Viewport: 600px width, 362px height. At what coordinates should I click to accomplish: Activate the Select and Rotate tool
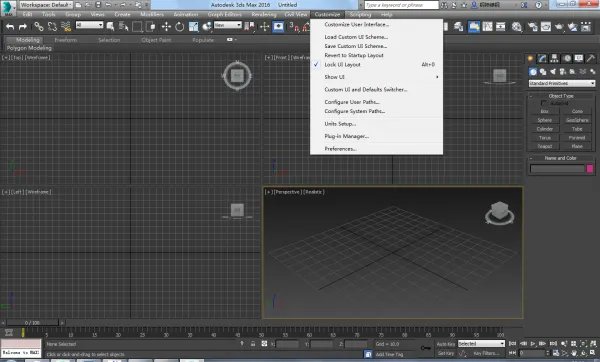[x=179, y=26]
